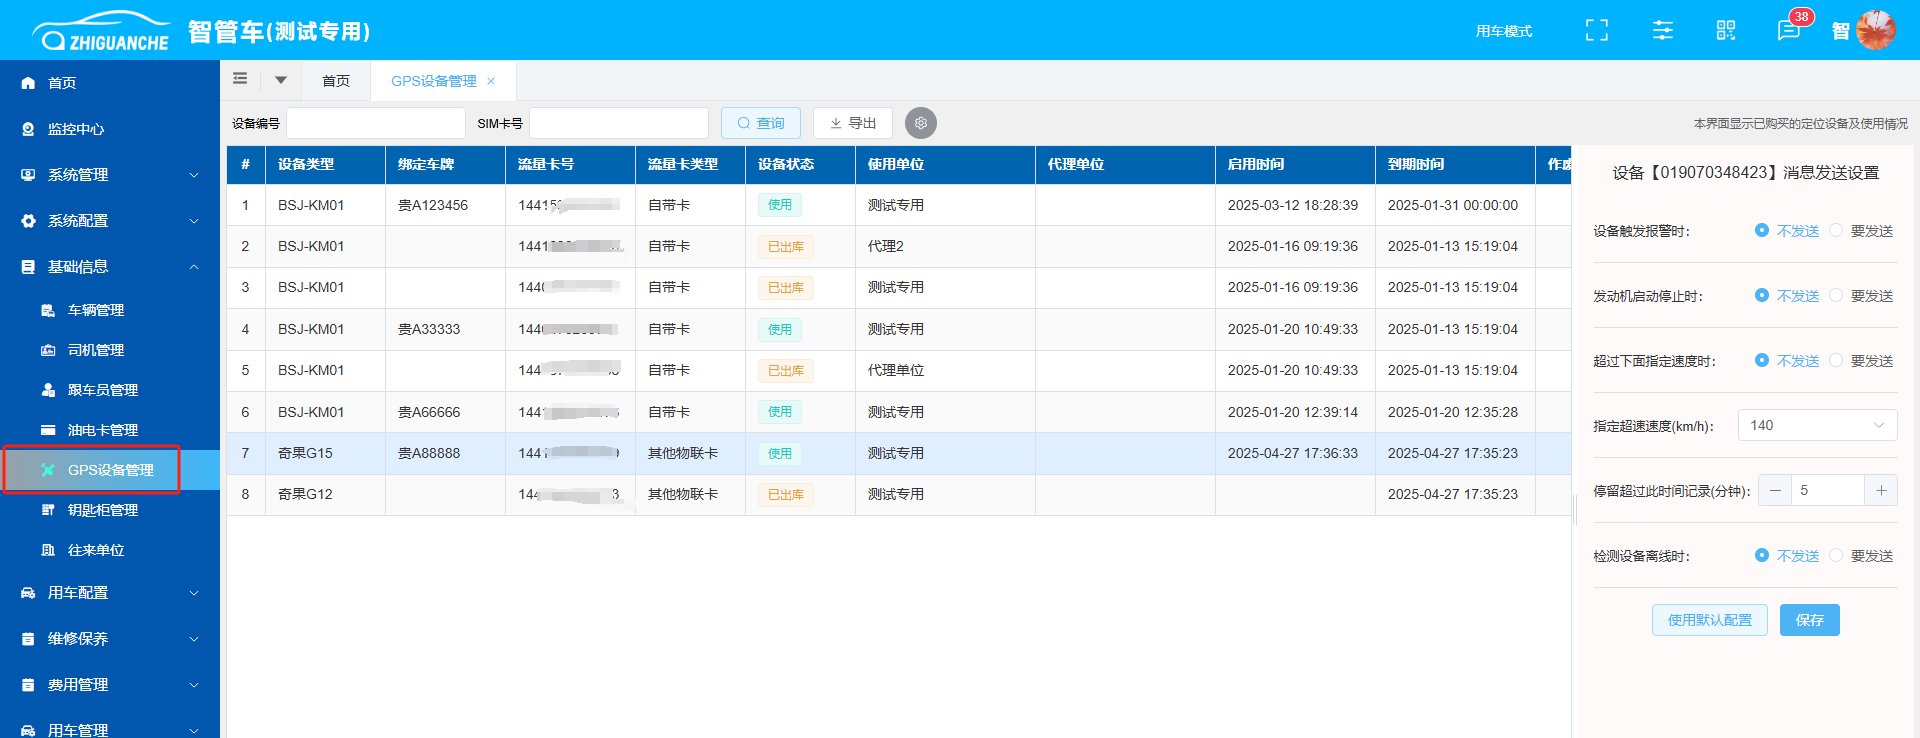The height and width of the screenshot is (738, 1920).
Task: Switch to the 首页 tab
Action: 336,81
